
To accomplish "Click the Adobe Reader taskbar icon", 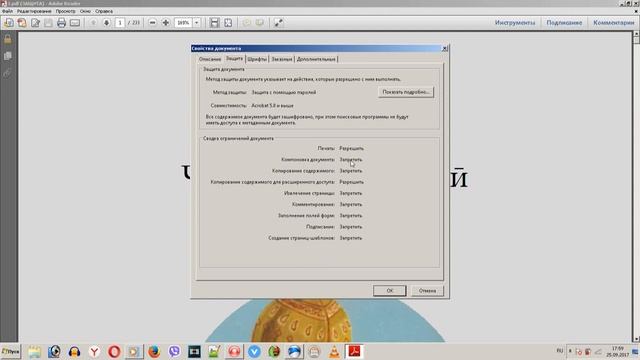I will (354, 351).
